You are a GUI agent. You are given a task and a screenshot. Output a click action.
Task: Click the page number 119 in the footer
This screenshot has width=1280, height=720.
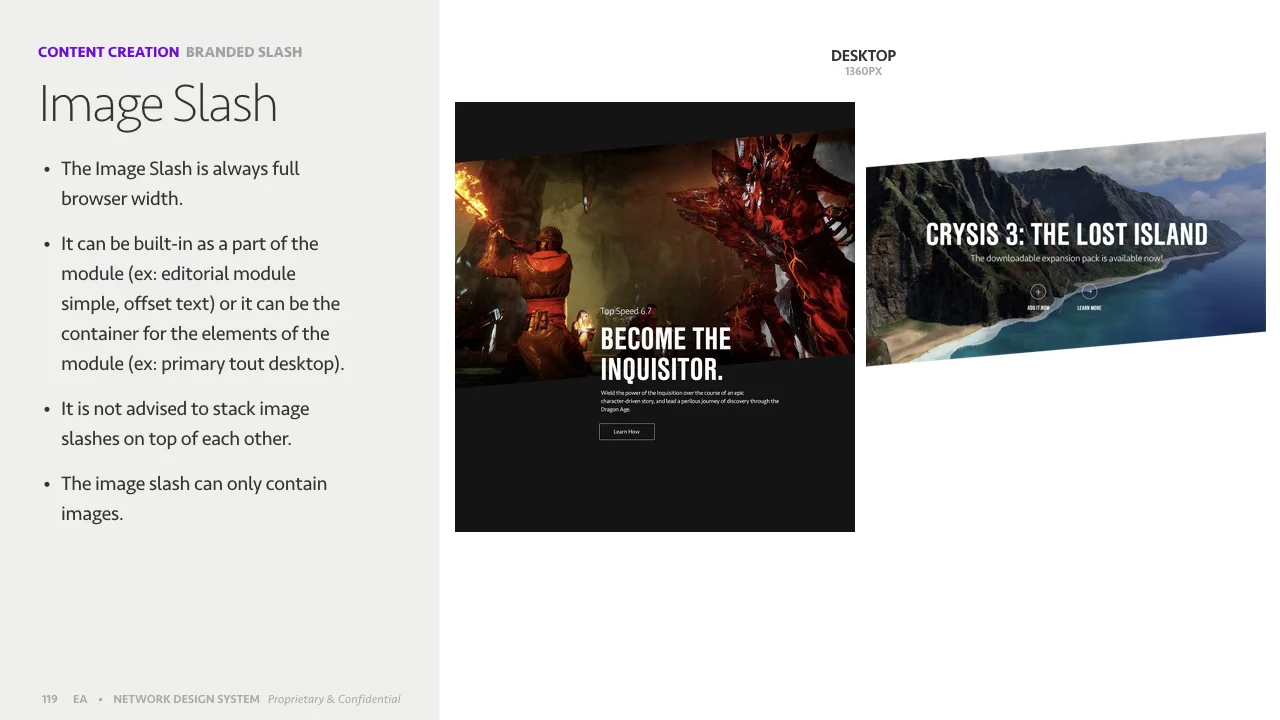coord(50,699)
